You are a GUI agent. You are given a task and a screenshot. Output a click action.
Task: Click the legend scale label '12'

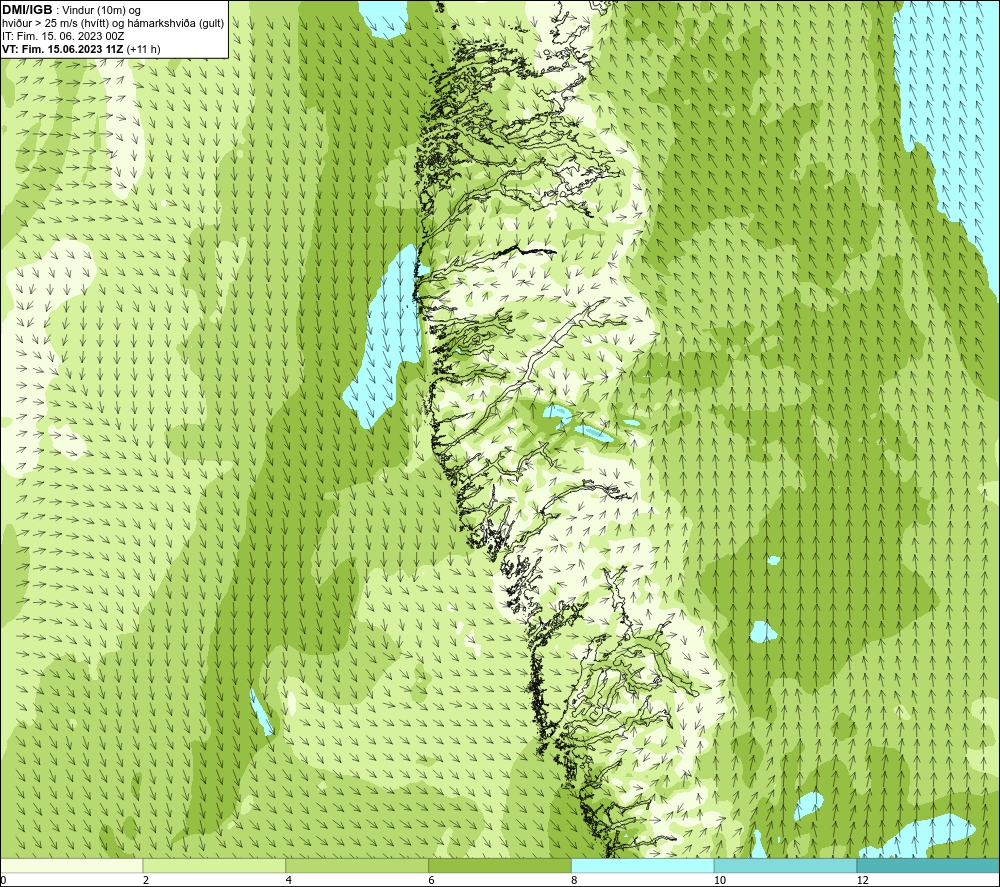(863, 881)
